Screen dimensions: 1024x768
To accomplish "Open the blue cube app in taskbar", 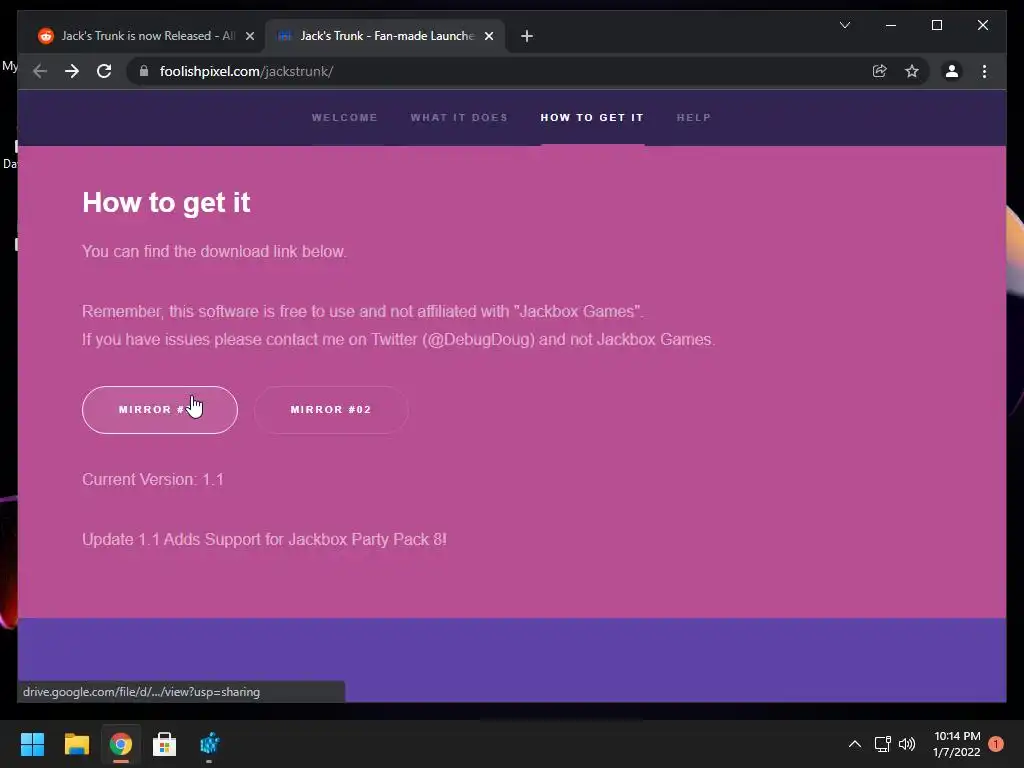I will (209, 744).
